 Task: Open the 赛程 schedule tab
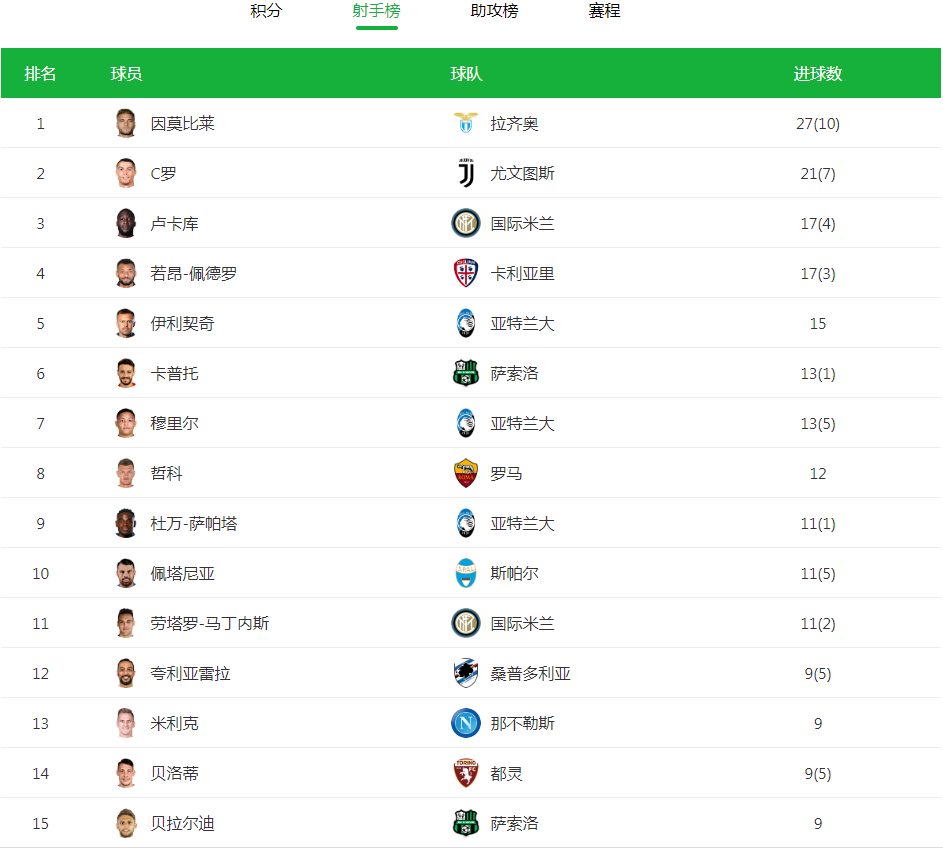[604, 11]
